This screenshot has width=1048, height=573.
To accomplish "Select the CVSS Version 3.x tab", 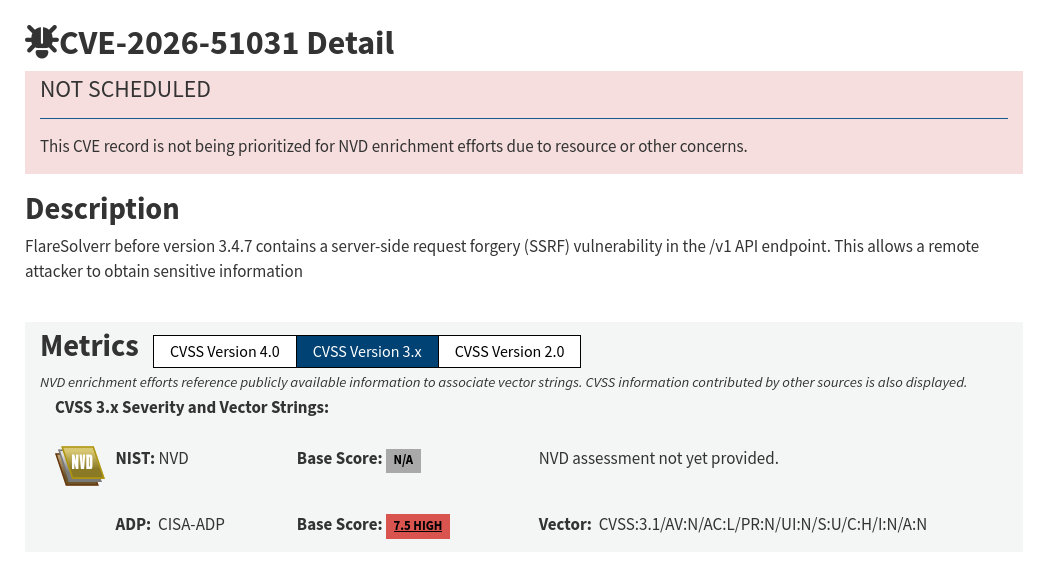I will pos(367,352).
